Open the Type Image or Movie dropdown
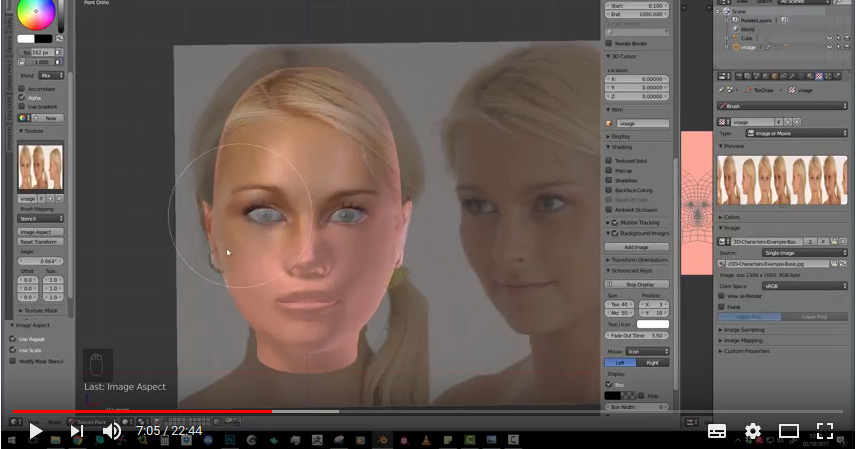Viewport: 856px width, 449px height. pyautogui.click(x=796, y=133)
